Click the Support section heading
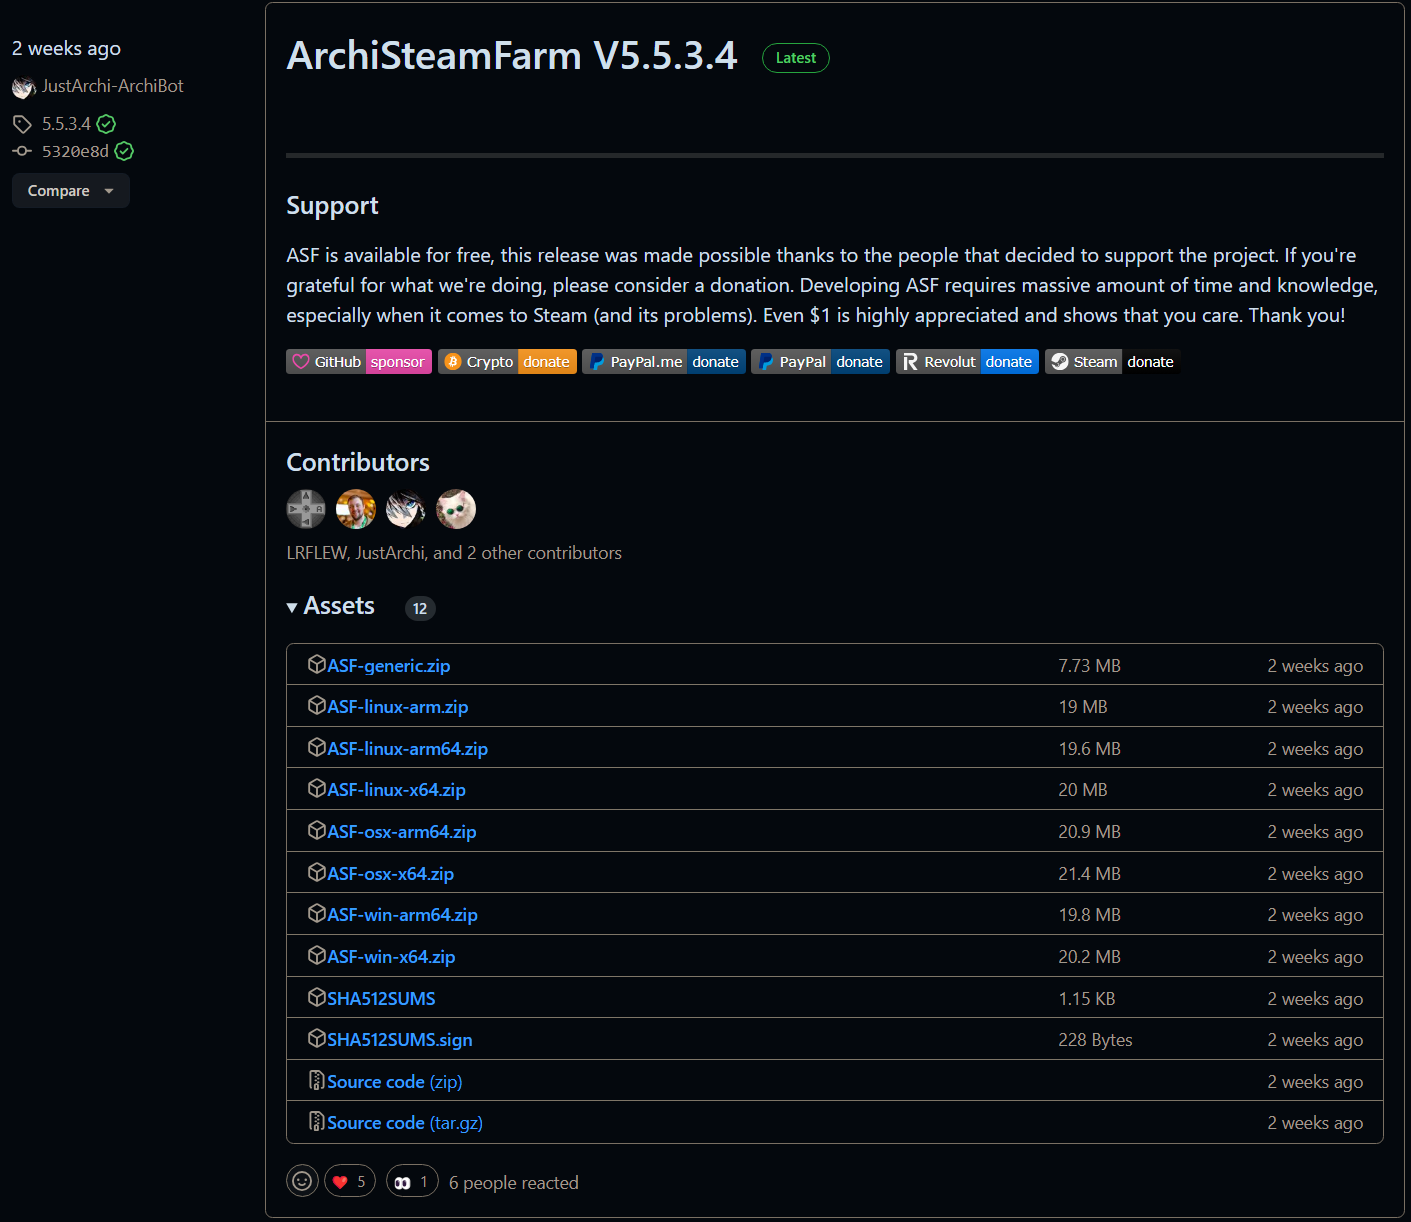This screenshot has width=1411, height=1222. pos(333,206)
